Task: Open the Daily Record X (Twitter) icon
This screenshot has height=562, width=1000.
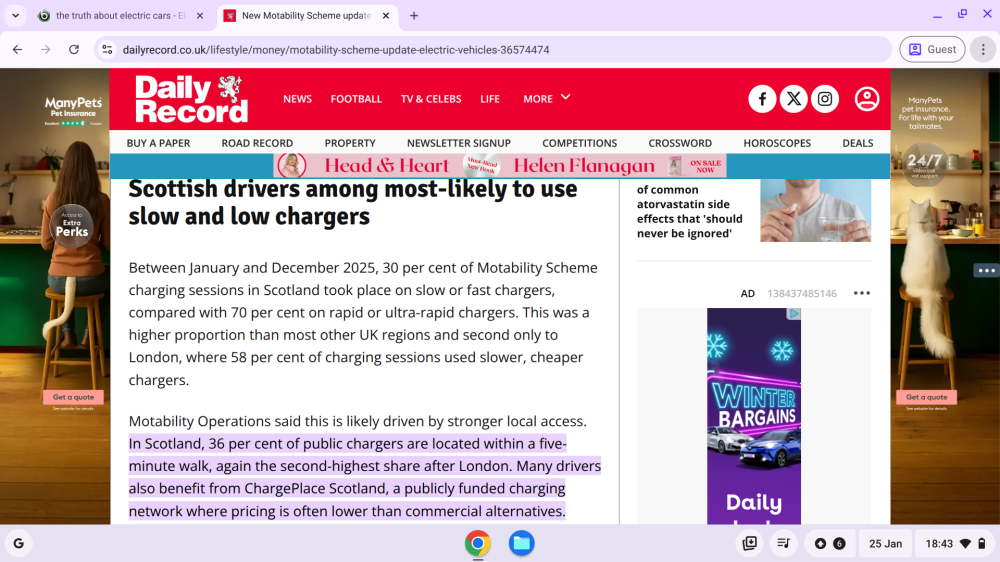Action: point(793,99)
